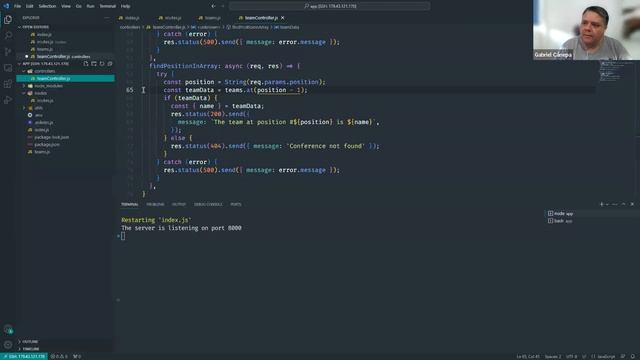The width and height of the screenshot is (640, 360).
Task: Open package.json in the explorer tree
Action: [47, 144]
